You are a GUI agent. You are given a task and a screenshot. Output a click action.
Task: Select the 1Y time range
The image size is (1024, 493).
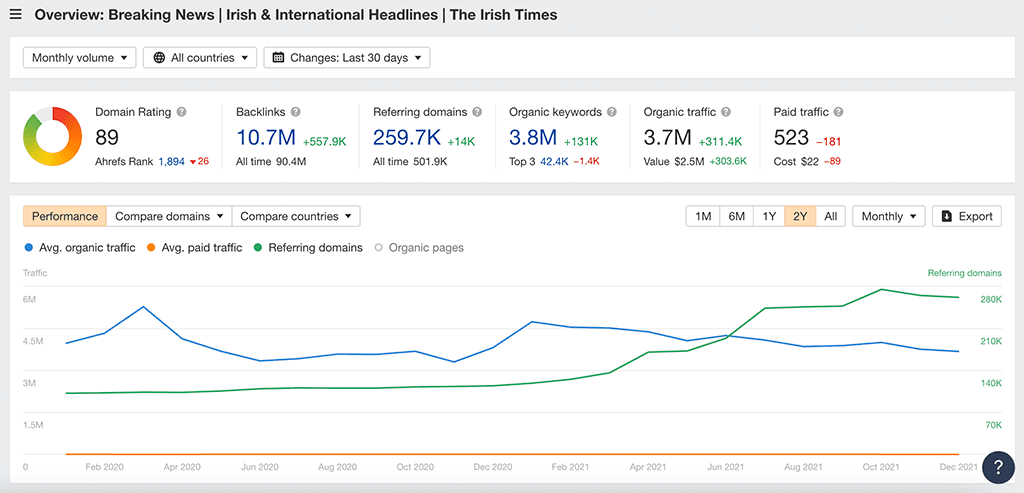coord(769,216)
